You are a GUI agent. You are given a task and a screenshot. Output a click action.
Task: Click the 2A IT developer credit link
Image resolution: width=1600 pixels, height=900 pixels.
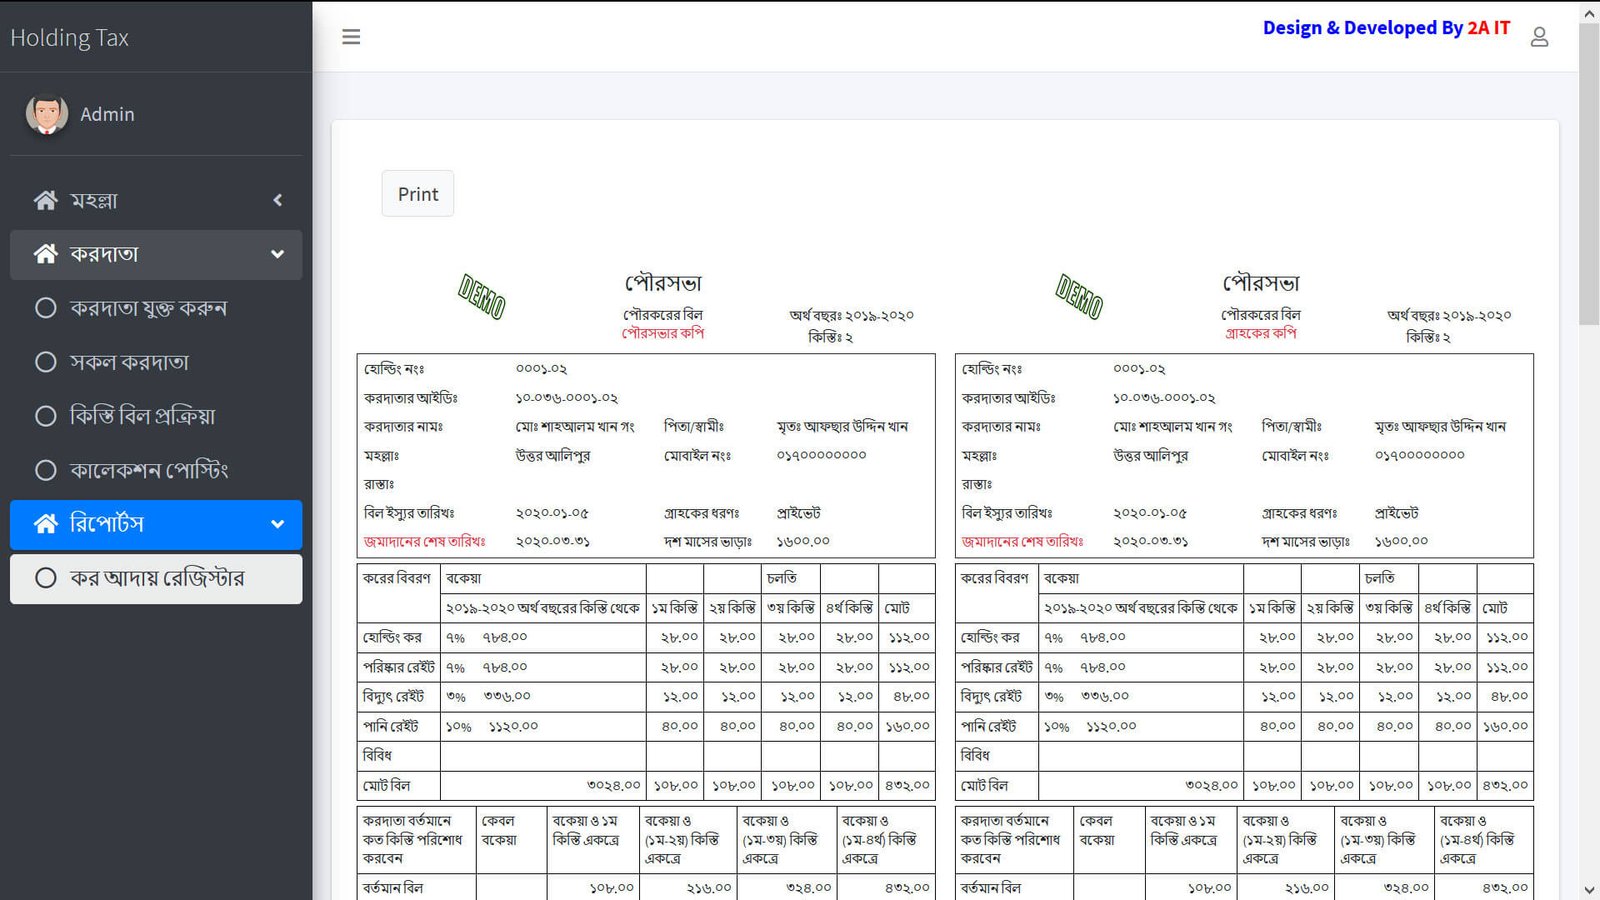(1489, 28)
